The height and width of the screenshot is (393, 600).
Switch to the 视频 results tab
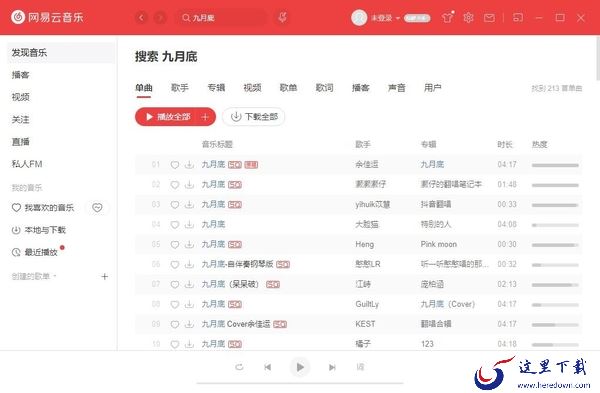(x=252, y=88)
